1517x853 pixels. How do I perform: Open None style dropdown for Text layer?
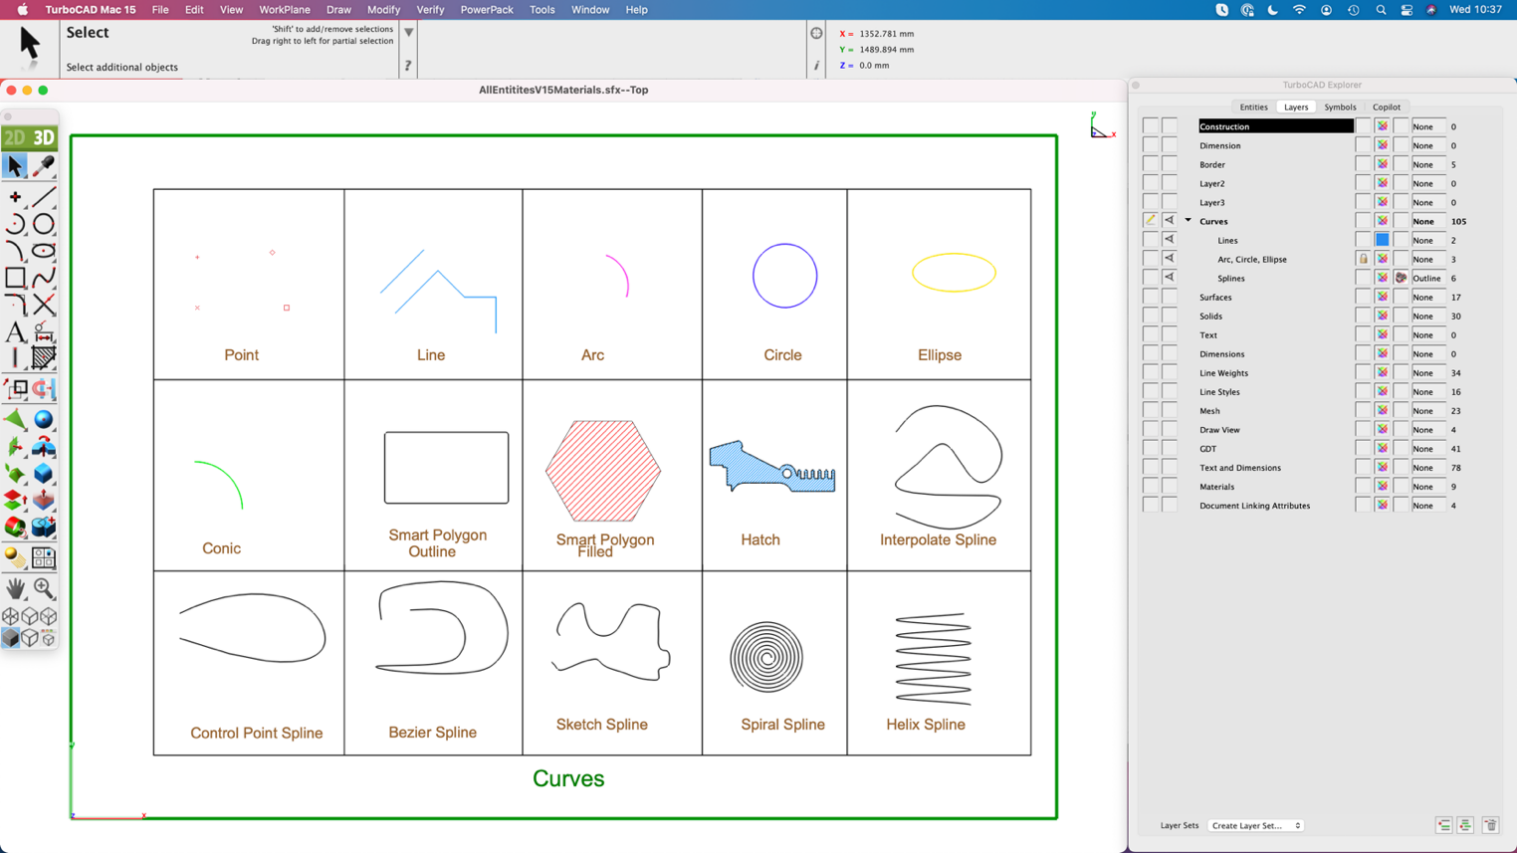pos(1427,335)
